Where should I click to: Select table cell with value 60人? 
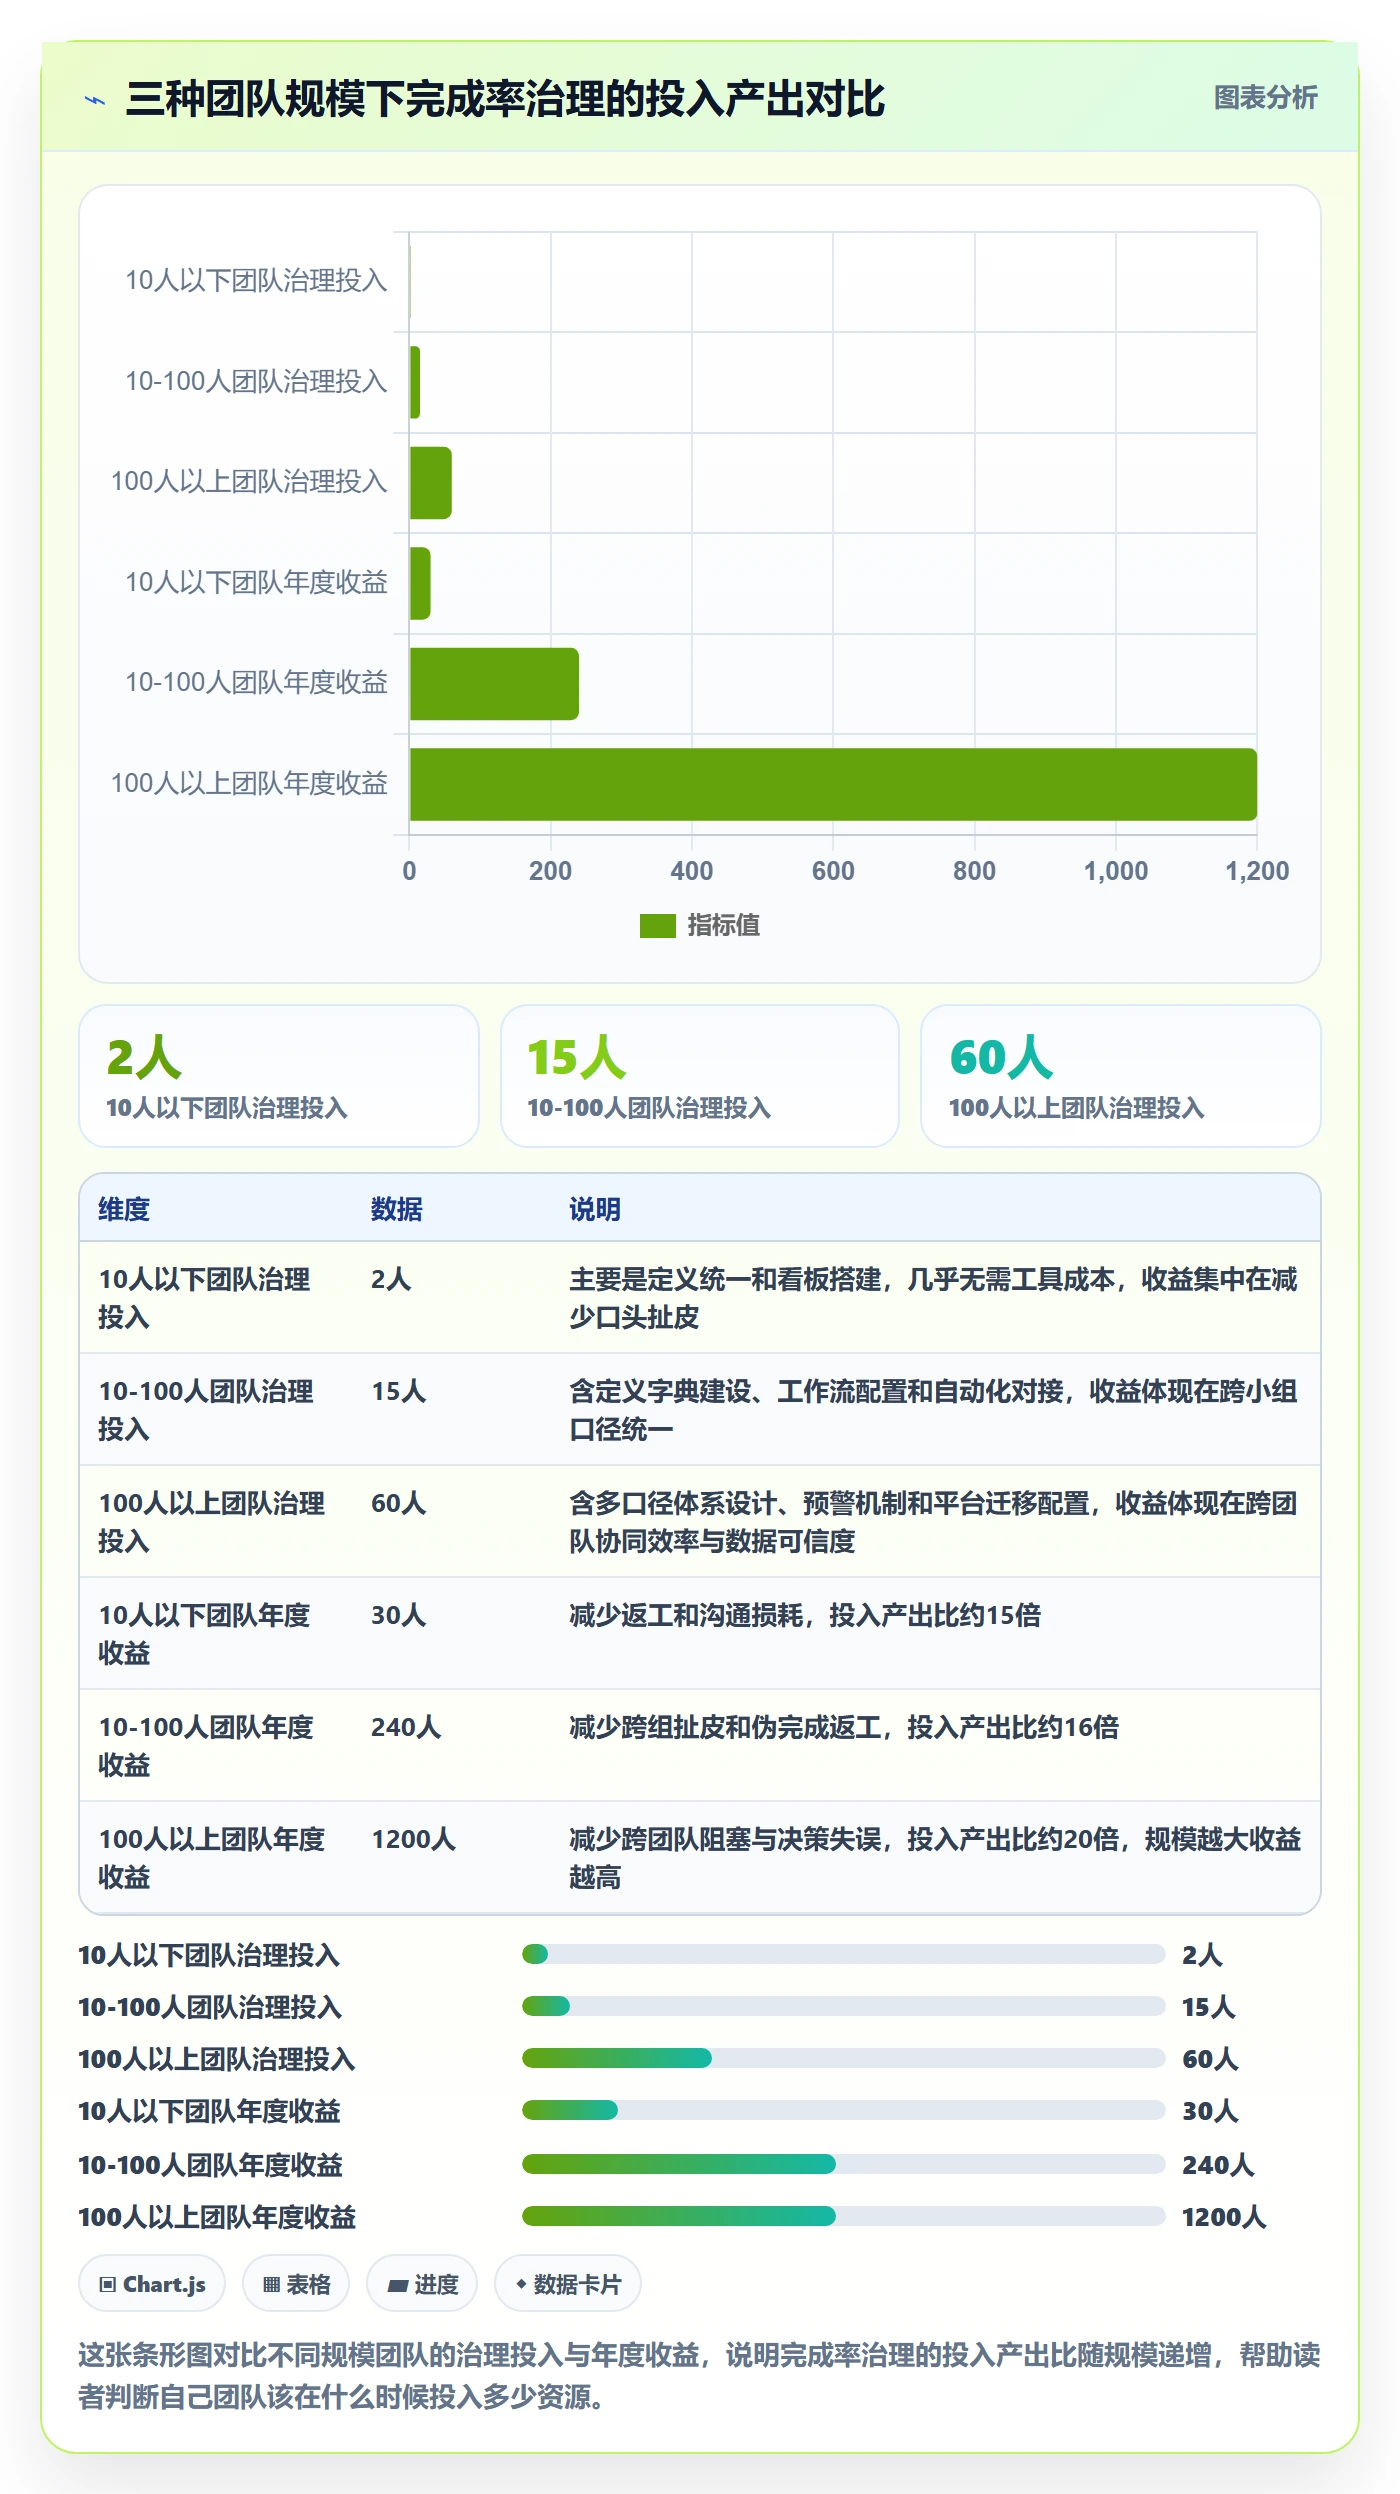coord(399,1503)
